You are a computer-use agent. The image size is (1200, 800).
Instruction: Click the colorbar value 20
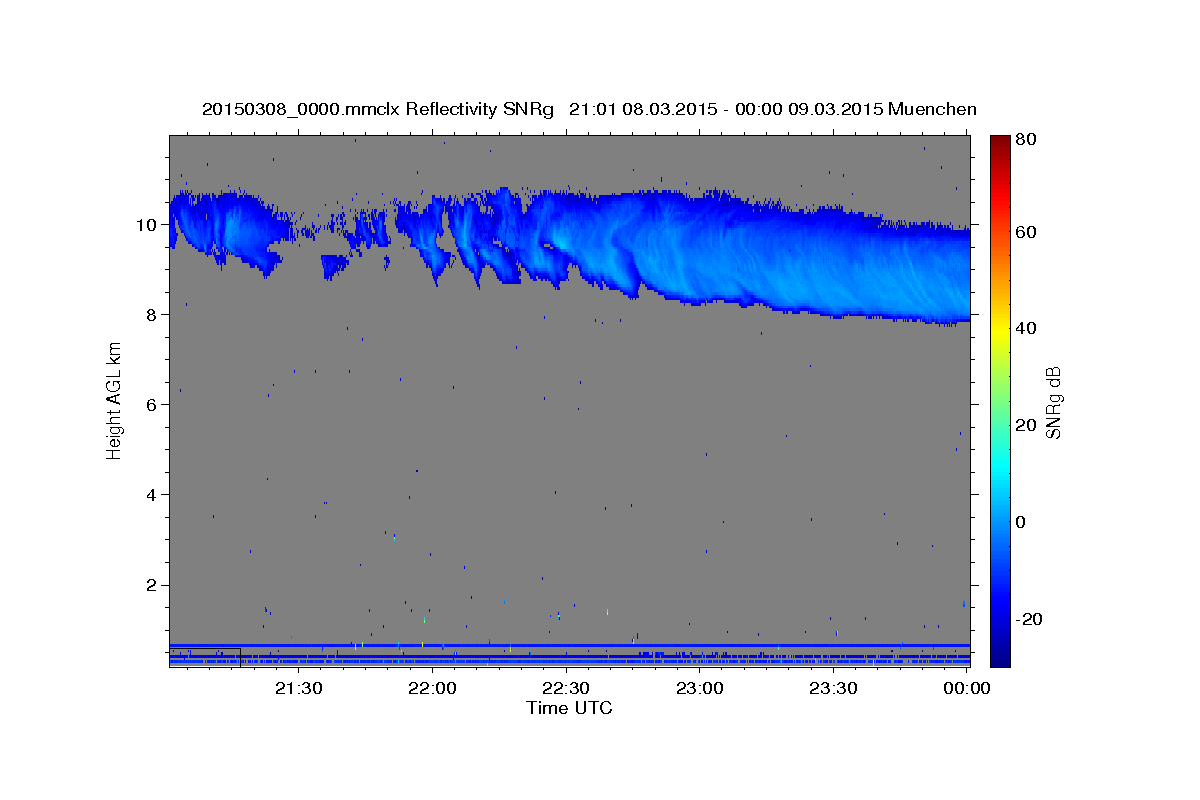click(x=1025, y=425)
